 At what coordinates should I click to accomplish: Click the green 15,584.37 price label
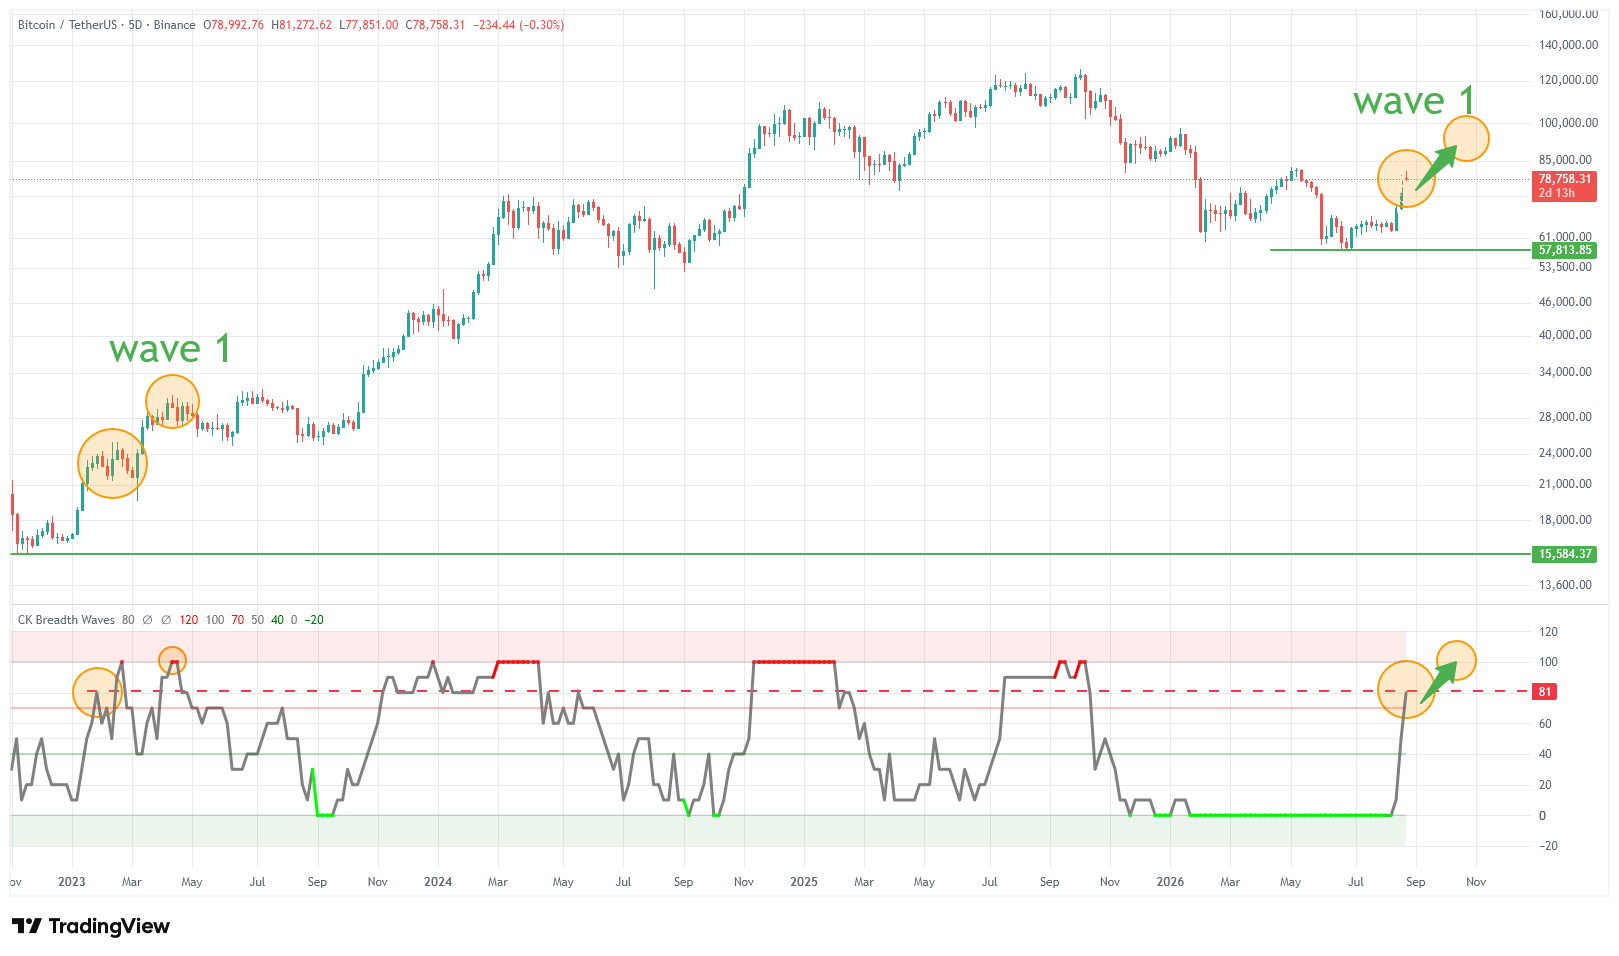[x=1564, y=554]
